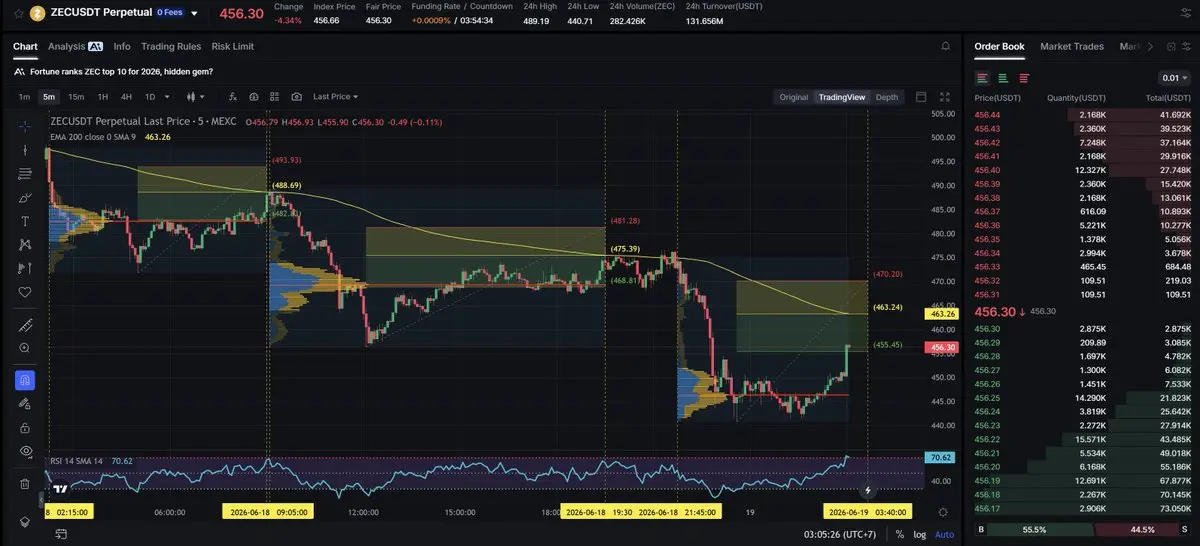Select the 4H timeframe

(x=126, y=97)
